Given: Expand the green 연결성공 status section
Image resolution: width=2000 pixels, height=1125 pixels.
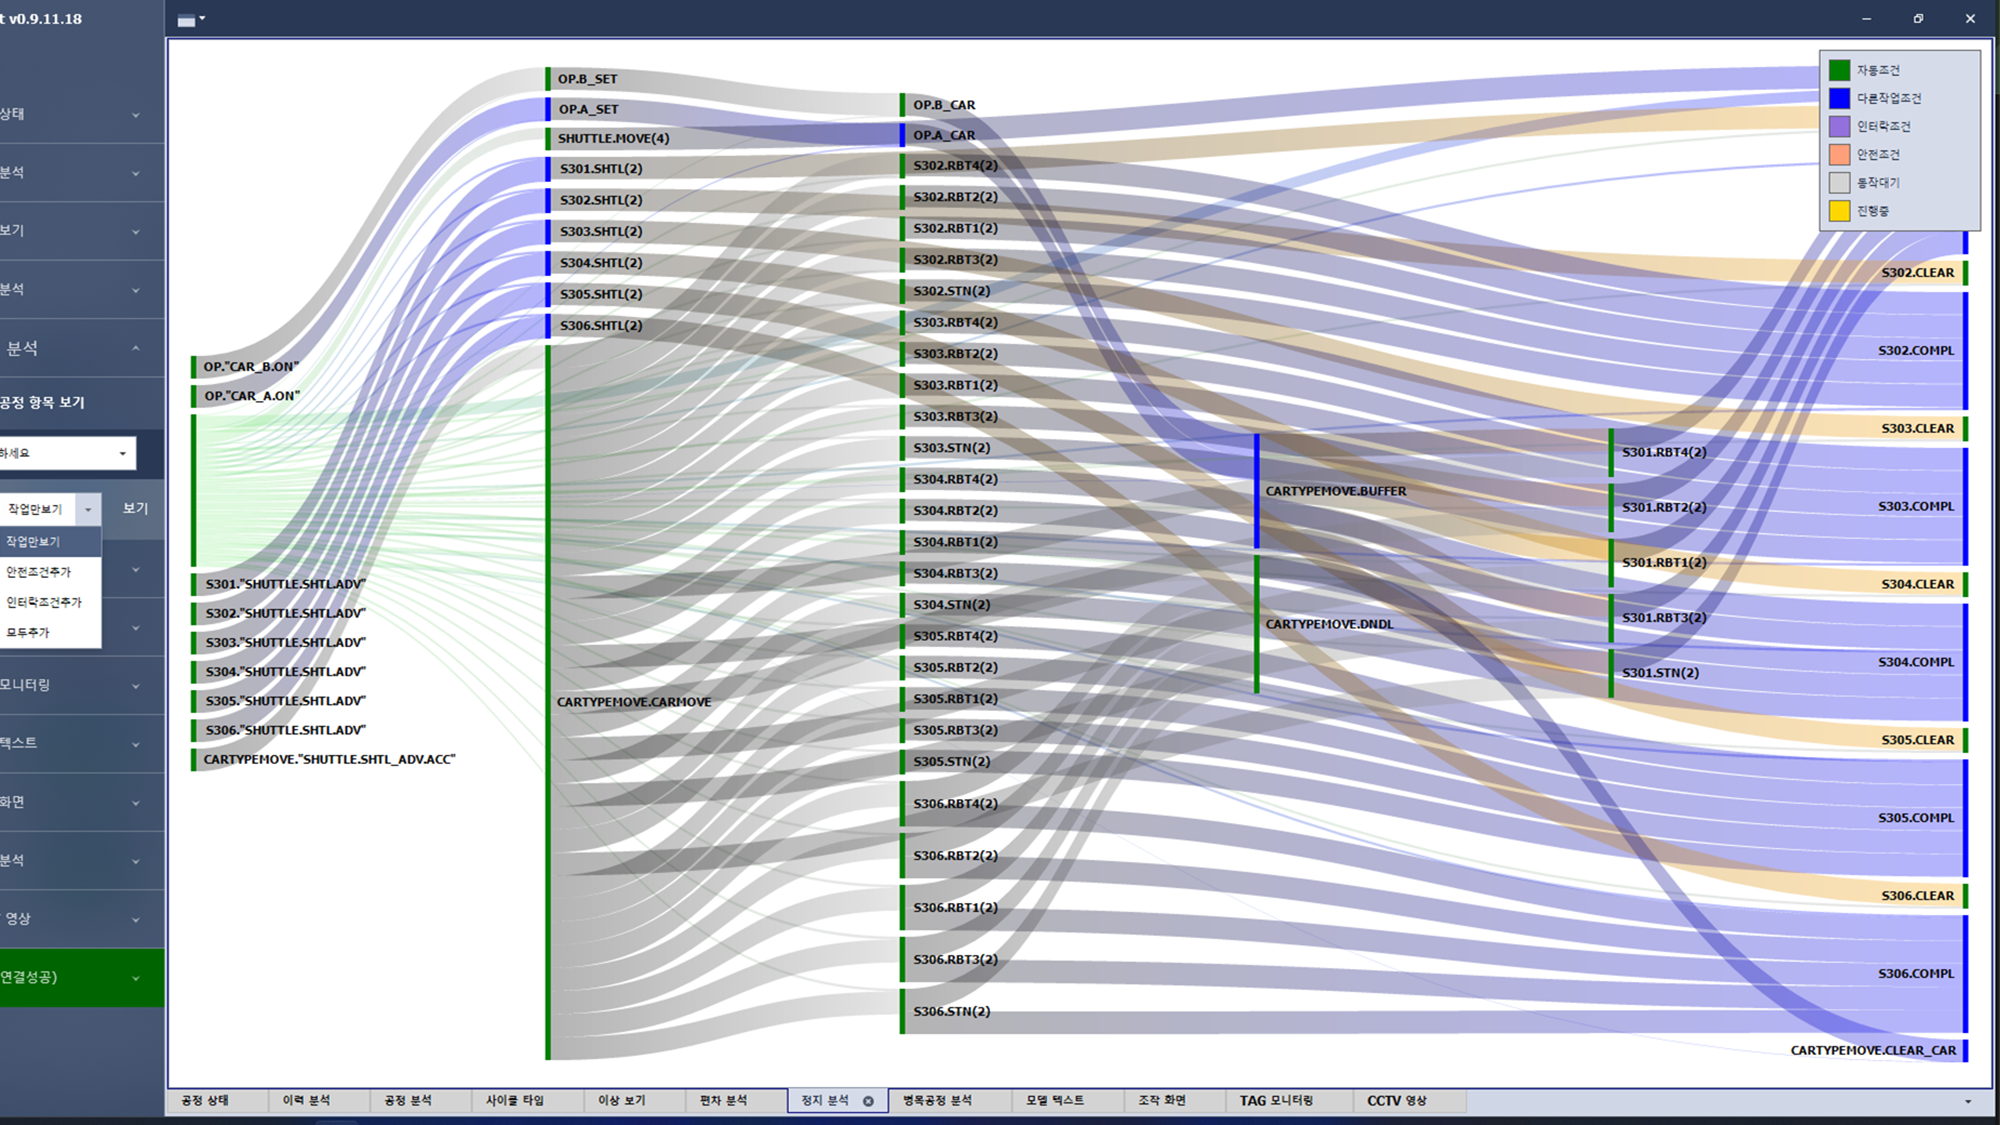Looking at the screenshot, I should (70, 977).
